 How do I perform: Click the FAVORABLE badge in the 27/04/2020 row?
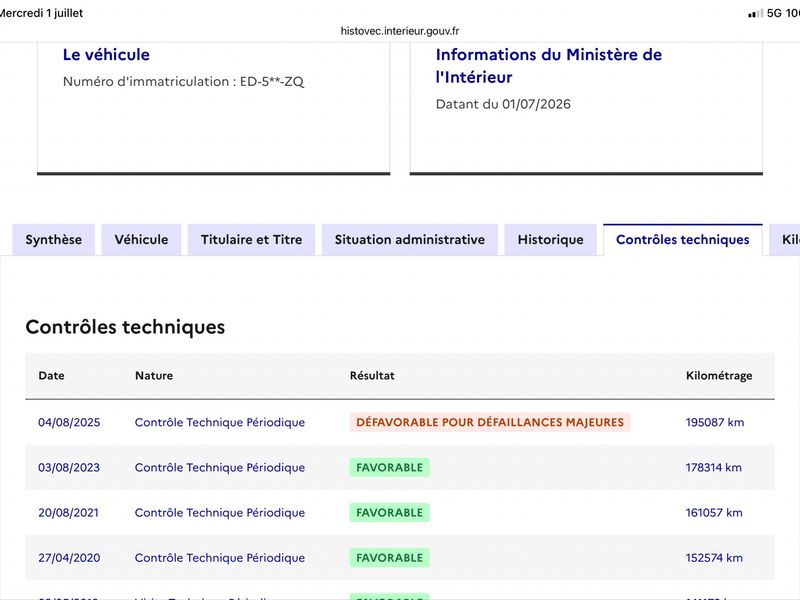tap(390, 558)
